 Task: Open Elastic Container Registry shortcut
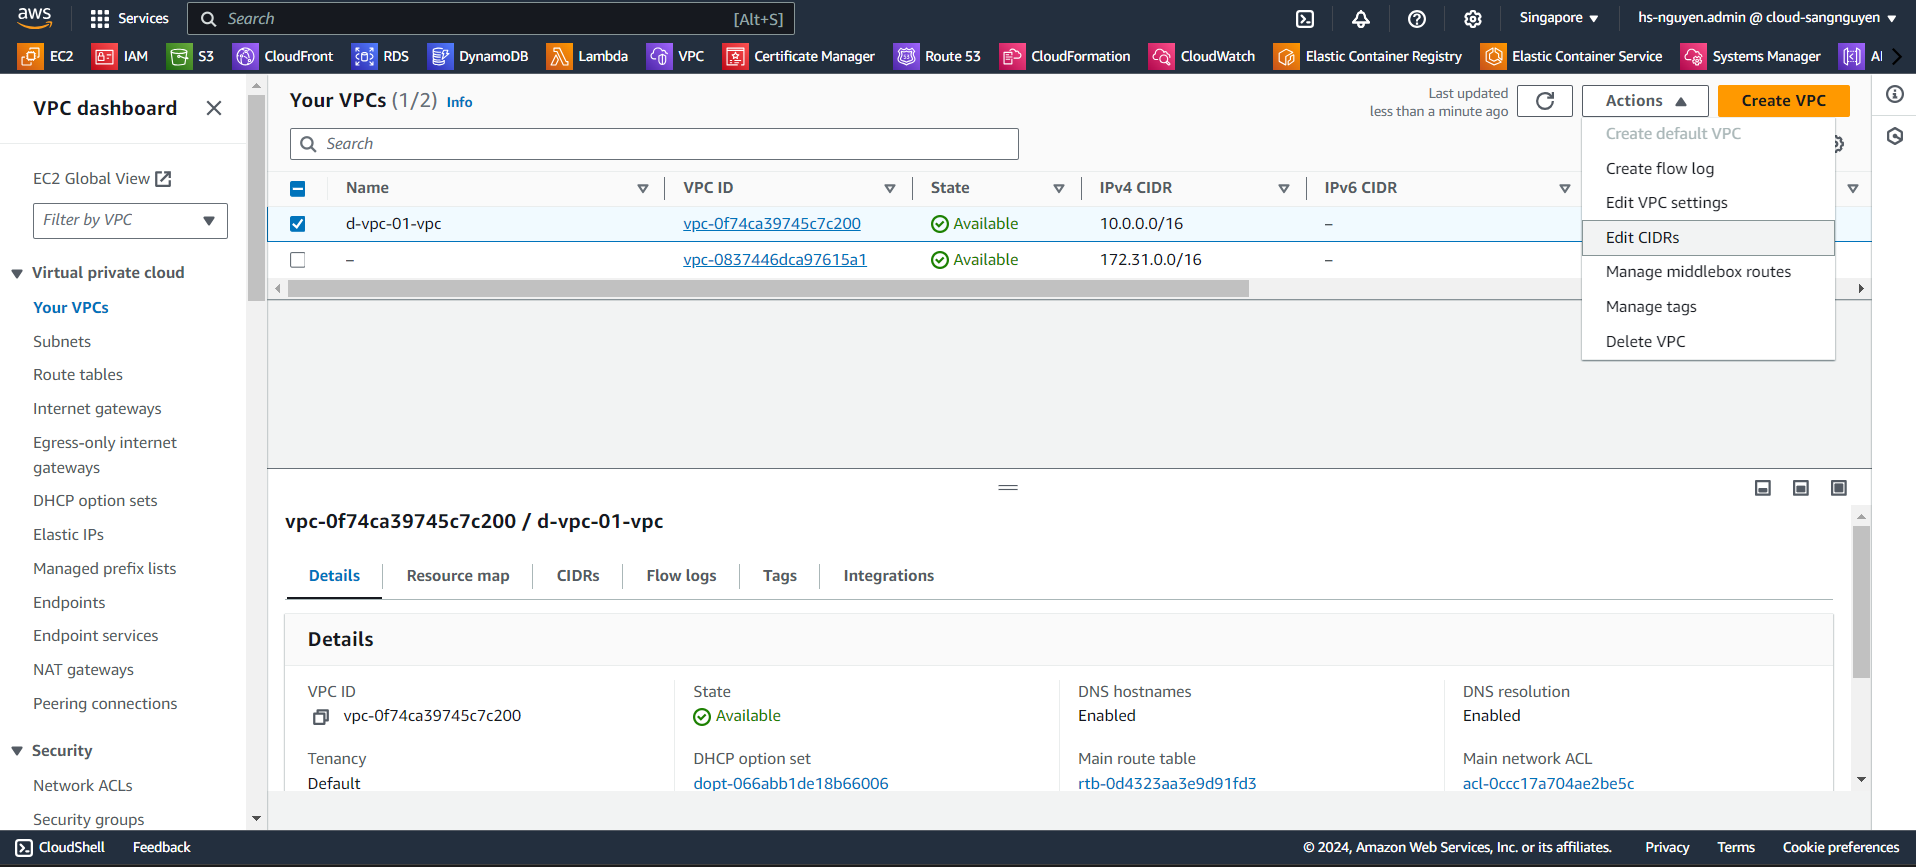(x=1368, y=56)
